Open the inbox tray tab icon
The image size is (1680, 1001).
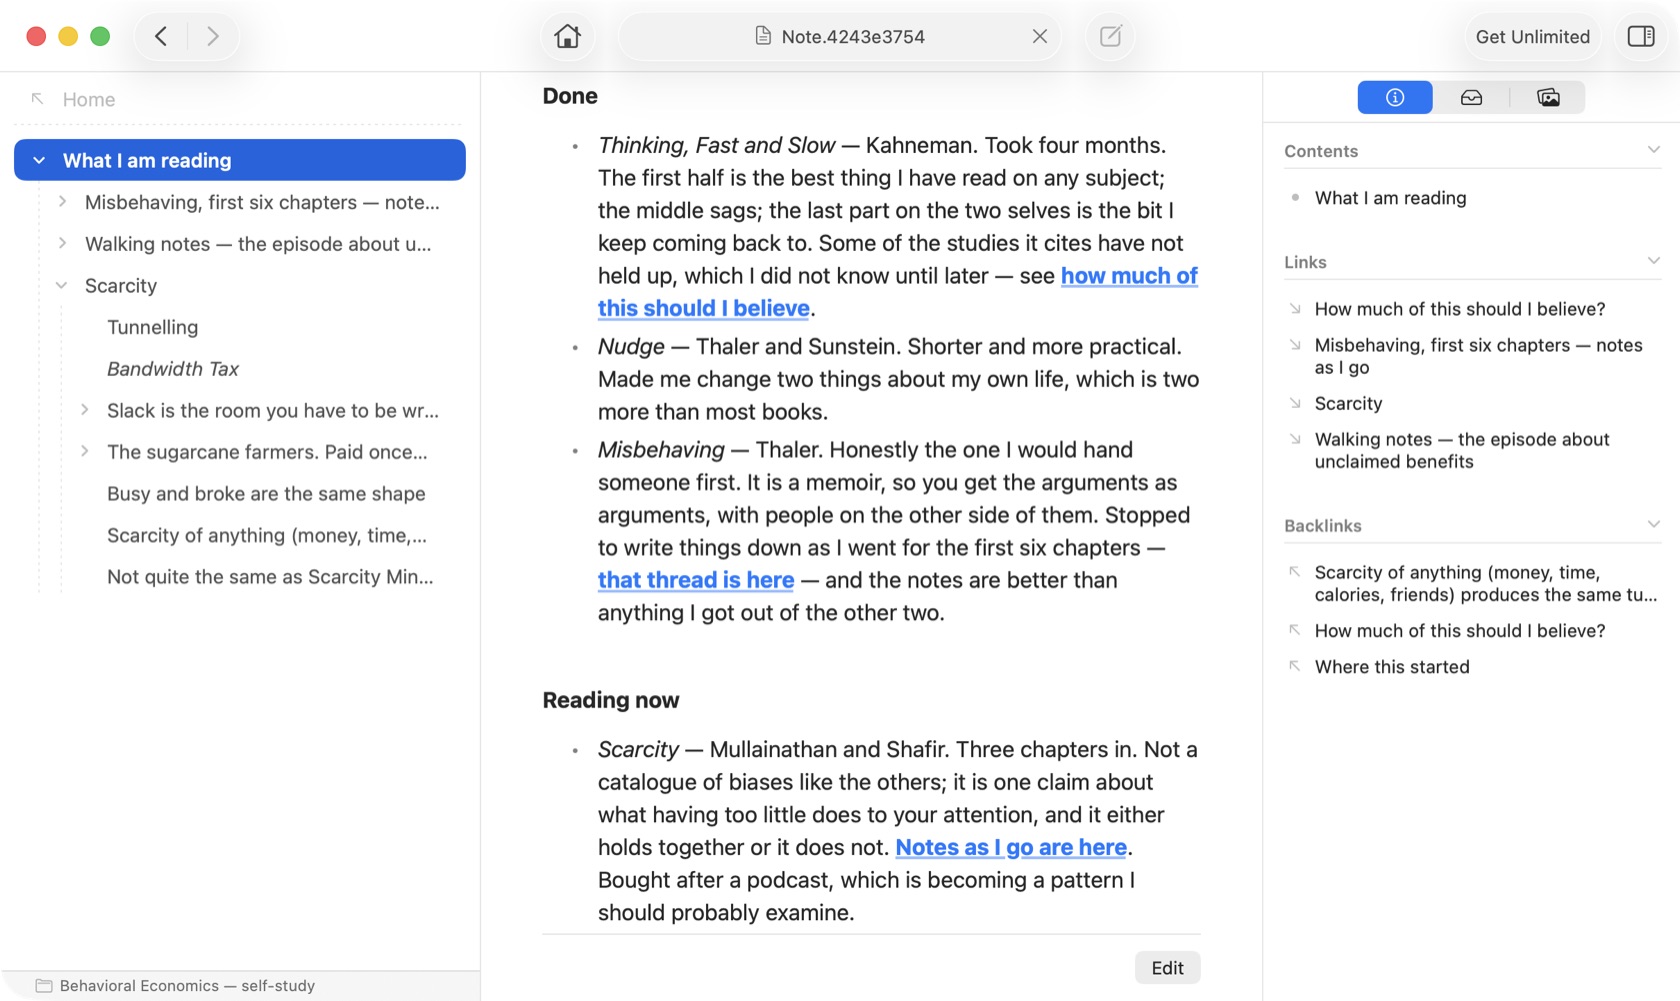pos(1471,97)
